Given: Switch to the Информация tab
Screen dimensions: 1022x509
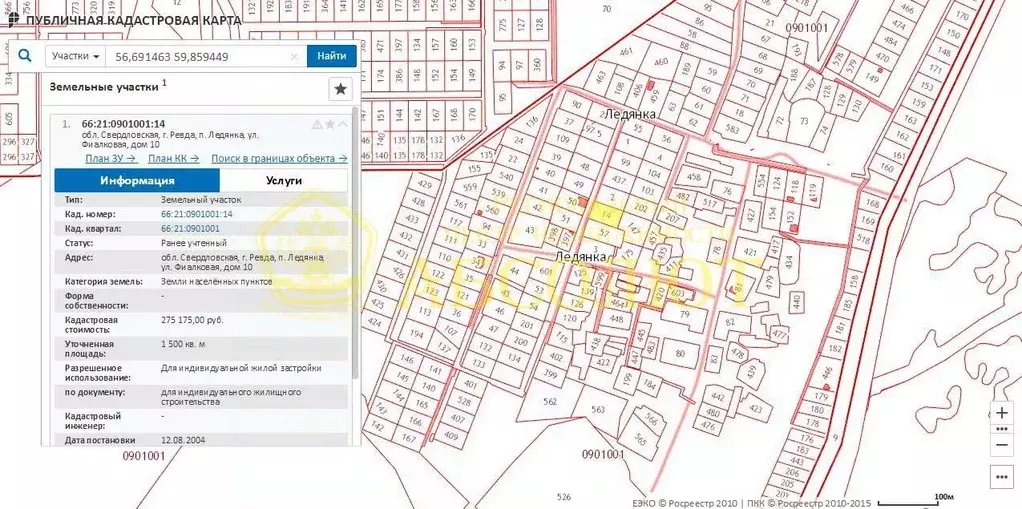Looking at the screenshot, I should pyautogui.click(x=137, y=181).
